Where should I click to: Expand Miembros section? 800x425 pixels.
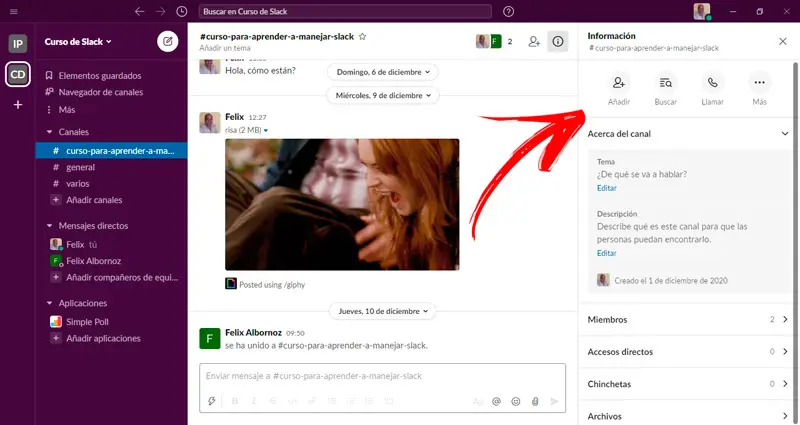(686, 319)
